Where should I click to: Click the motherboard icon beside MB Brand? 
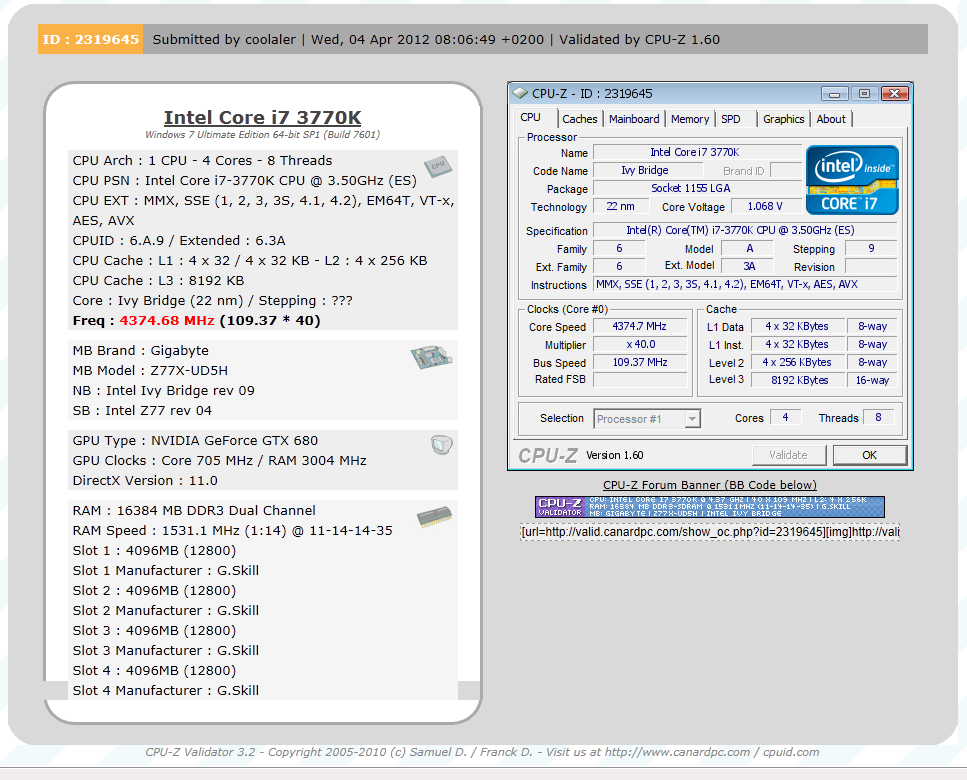click(x=431, y=357)
